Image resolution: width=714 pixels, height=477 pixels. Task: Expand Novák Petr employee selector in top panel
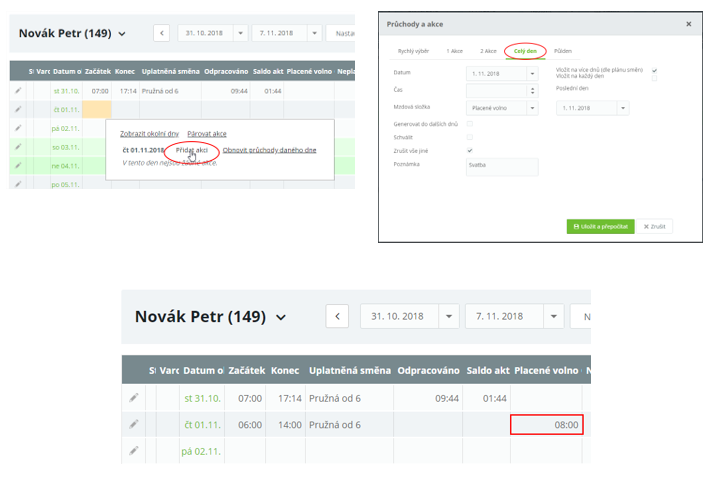point(122,34)
